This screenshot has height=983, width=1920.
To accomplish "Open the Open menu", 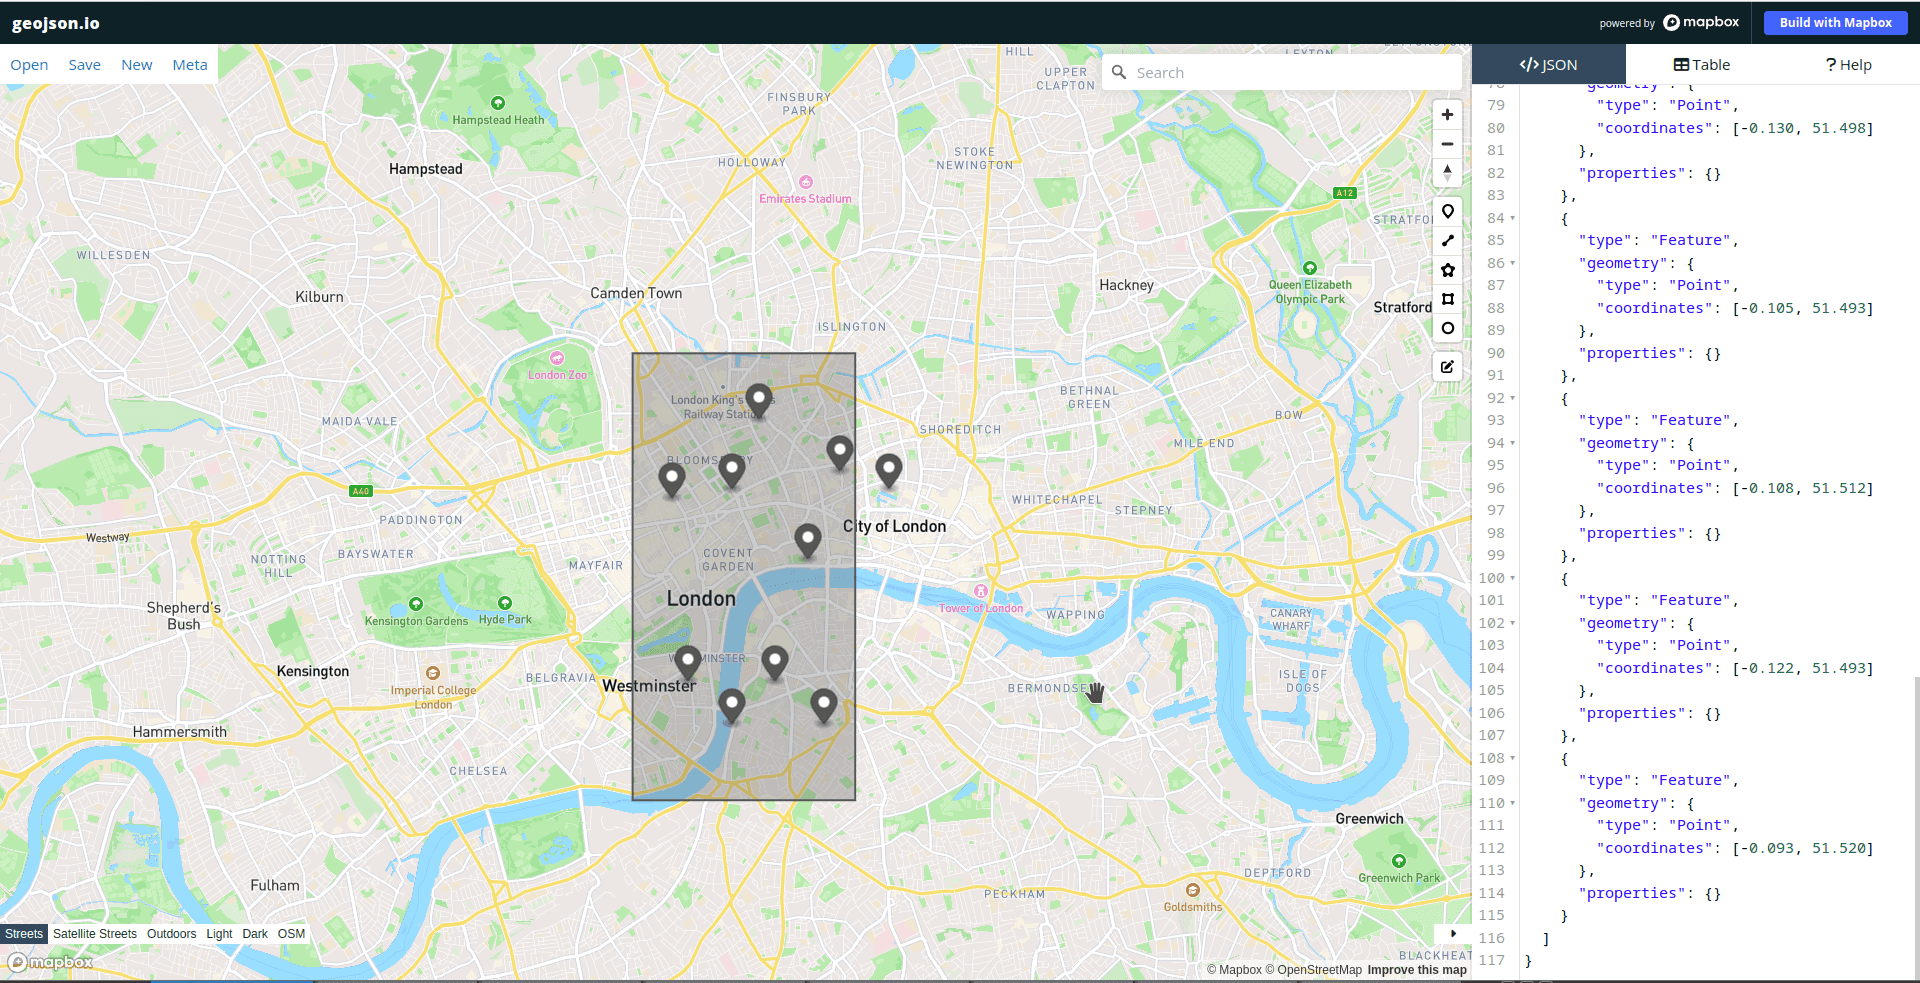I will 29,65.
